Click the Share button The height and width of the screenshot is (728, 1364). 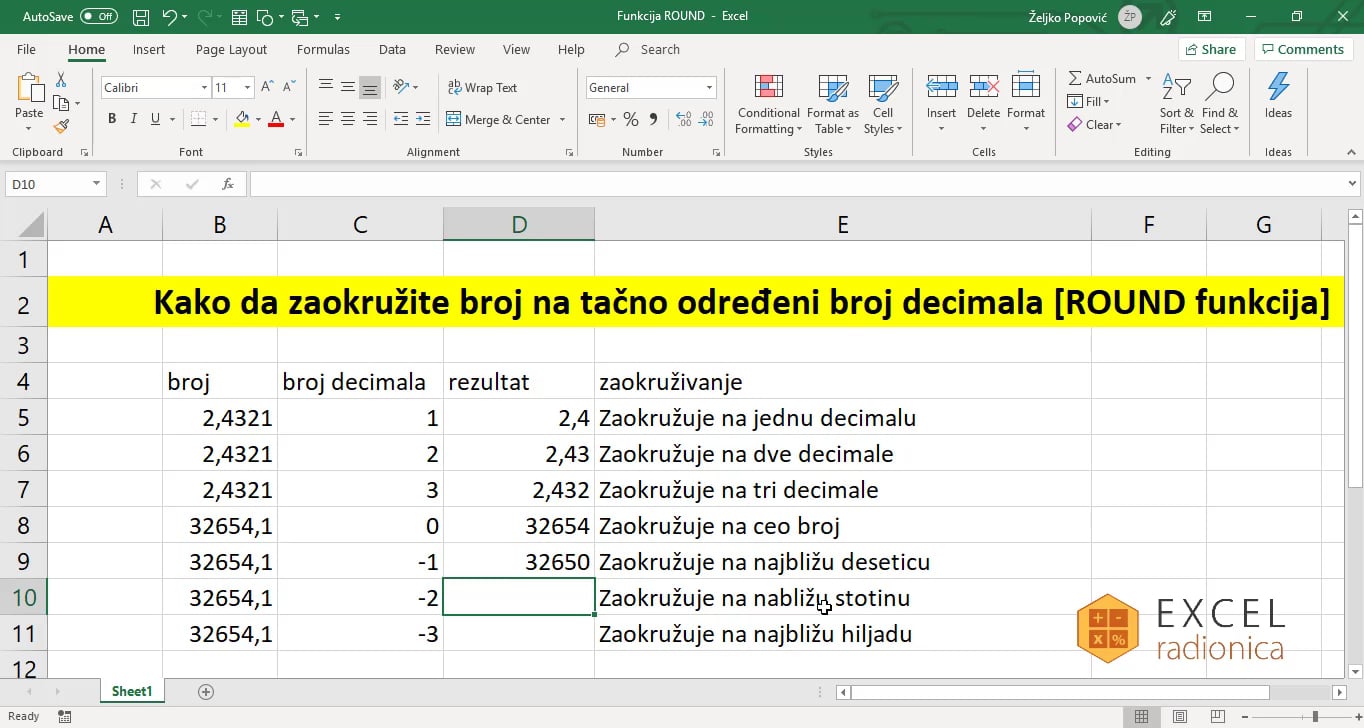coord(1210,49)
